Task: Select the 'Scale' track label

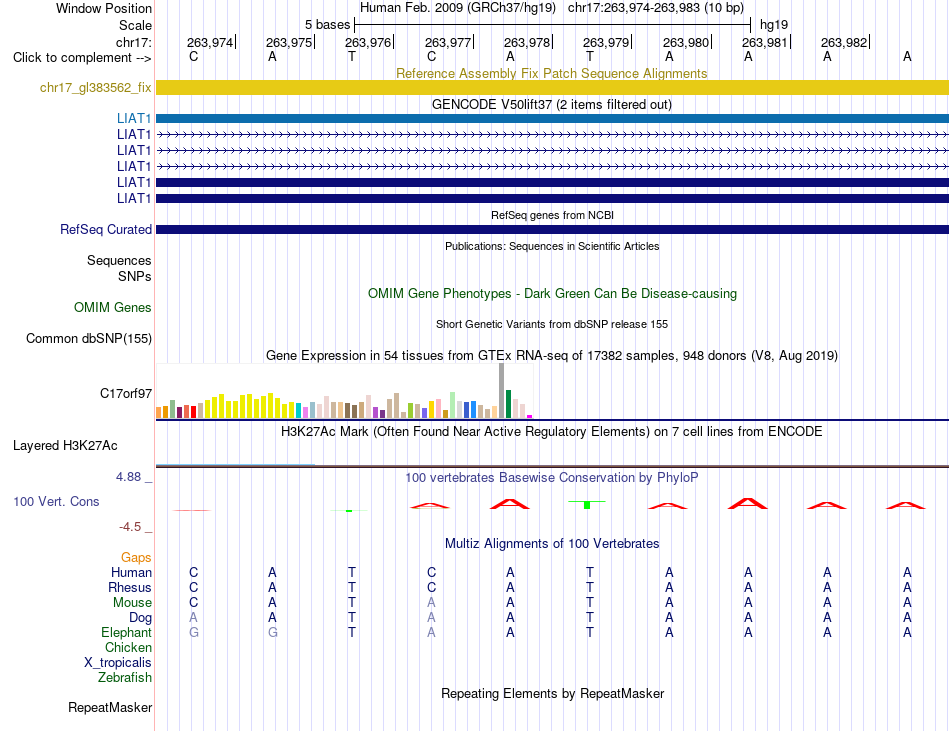Action: [135, 25]
